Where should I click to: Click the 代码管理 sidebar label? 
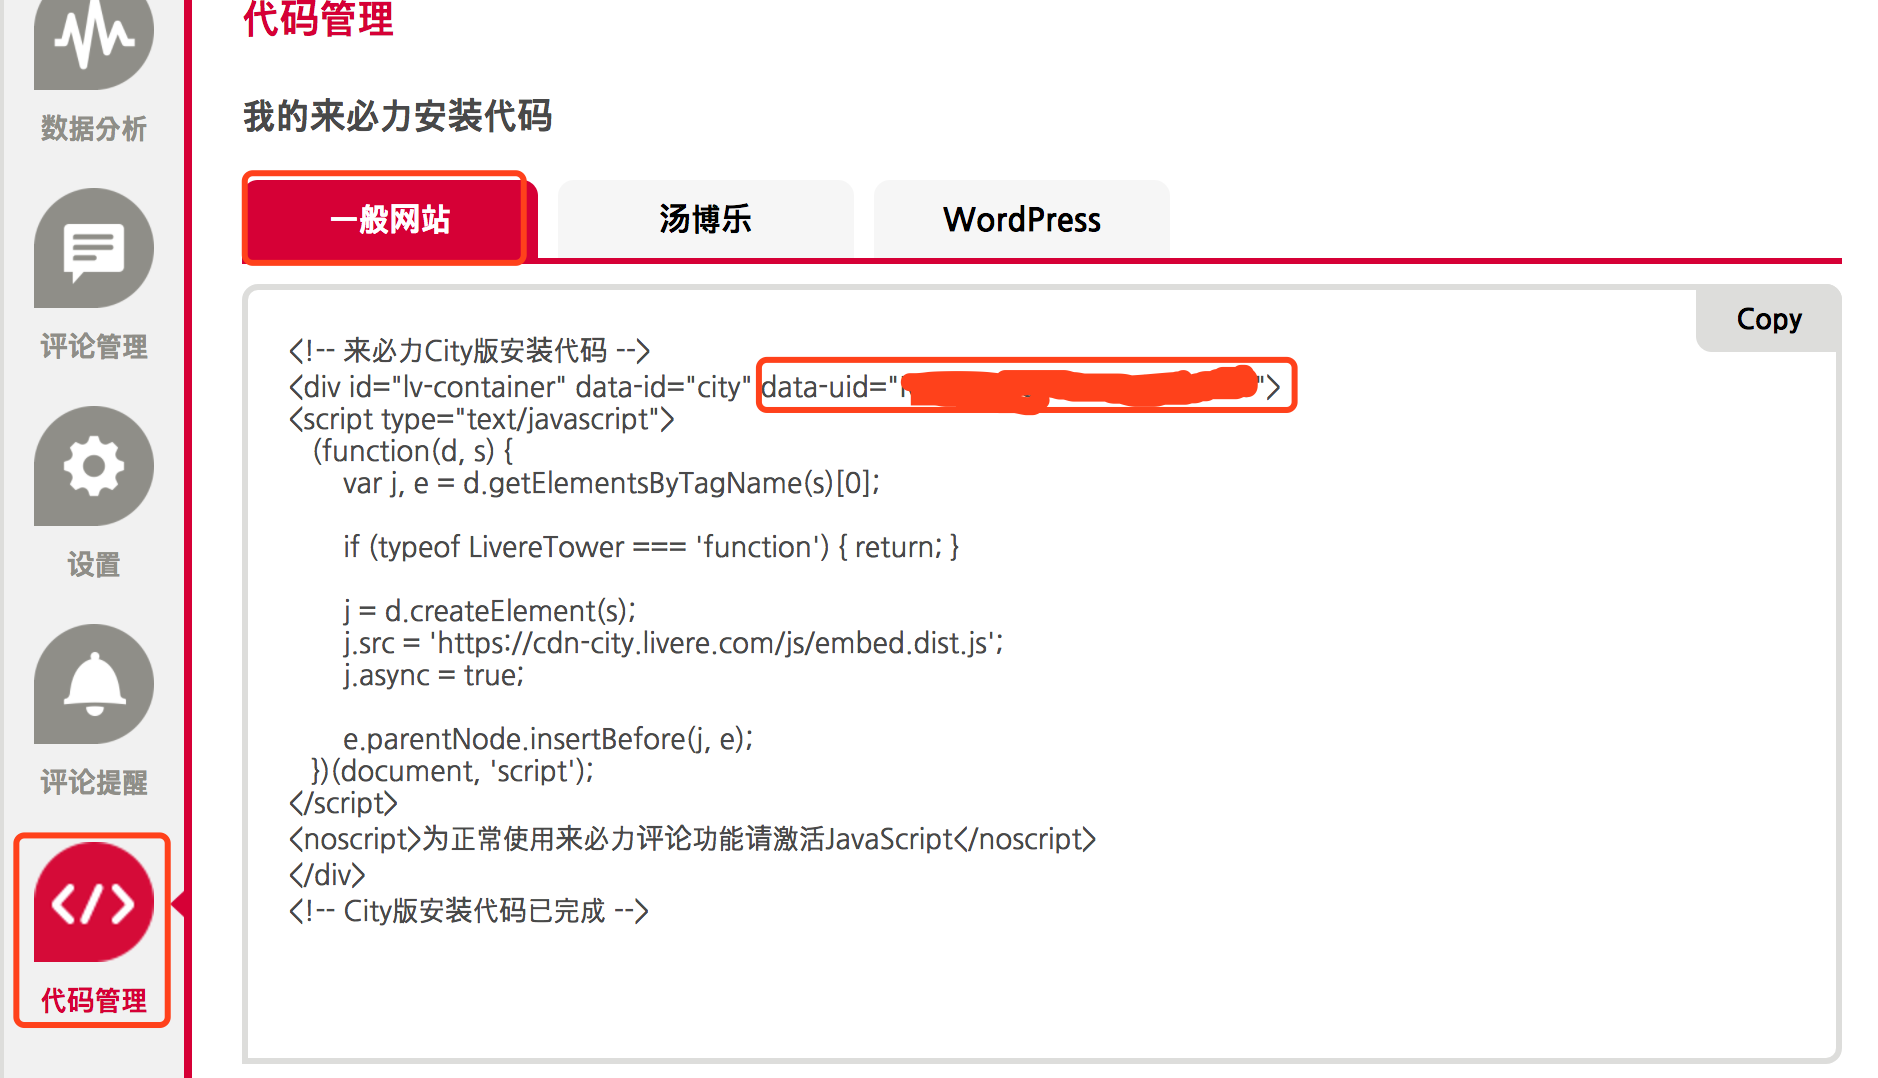coord(93,1000)
